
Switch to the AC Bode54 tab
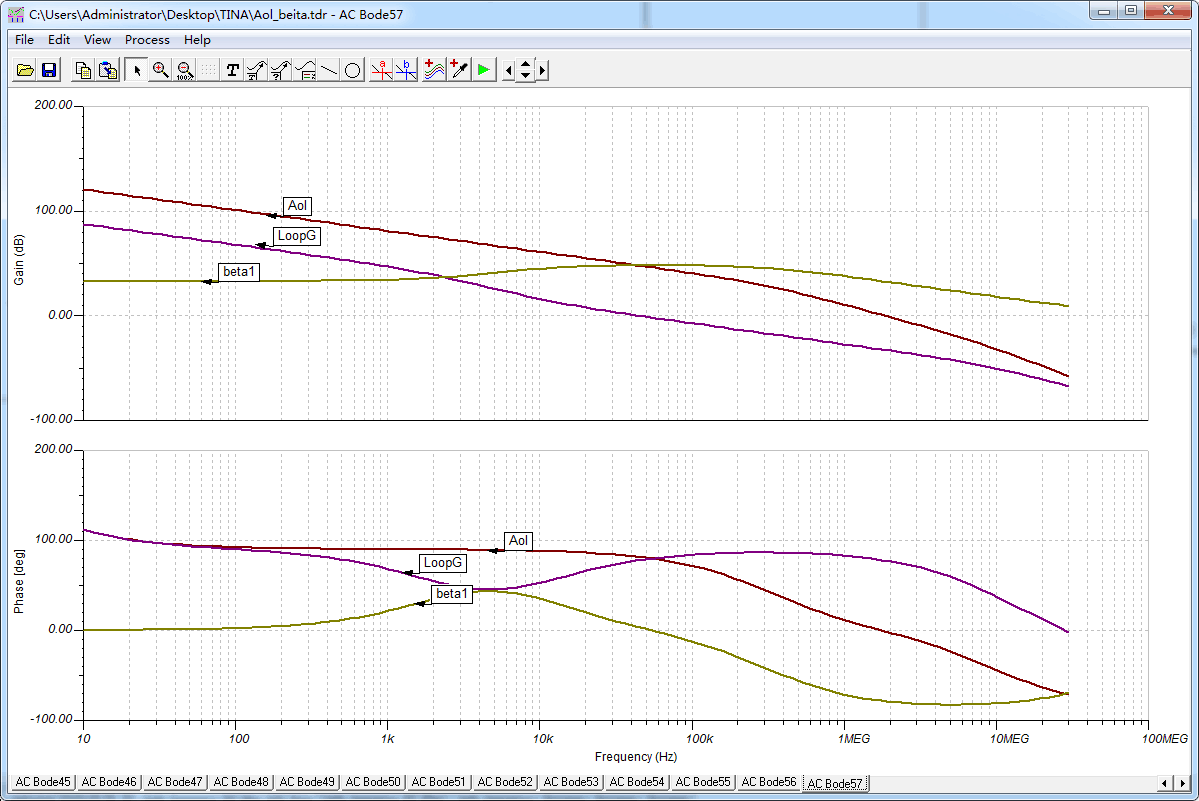636,782
